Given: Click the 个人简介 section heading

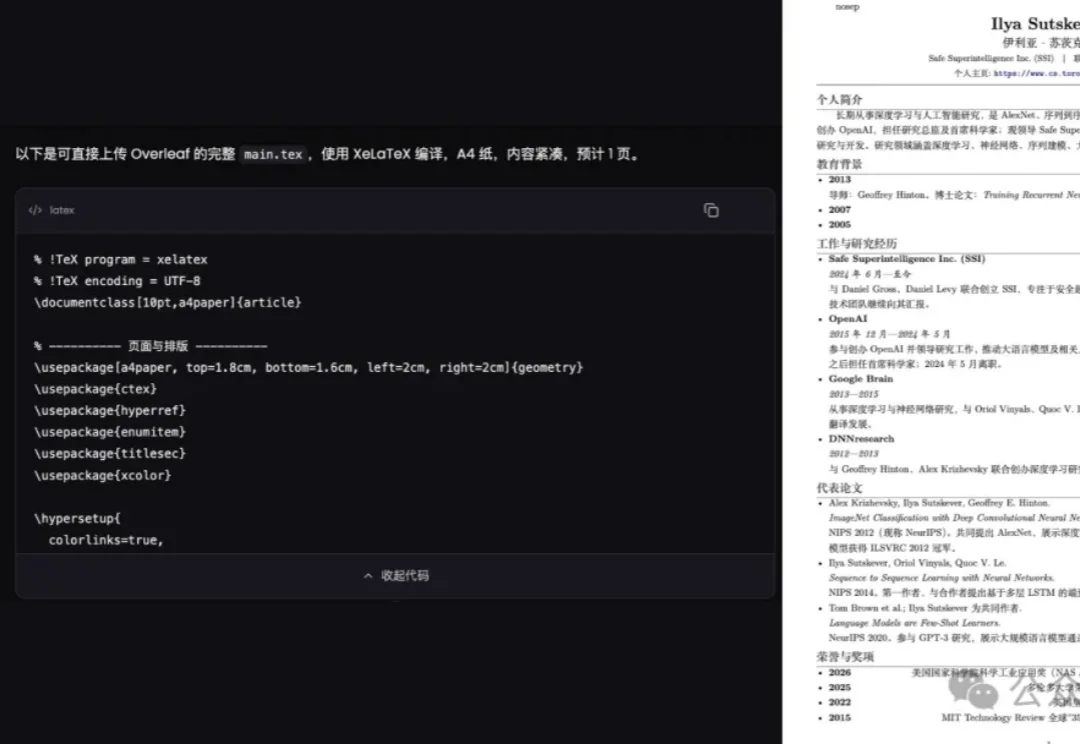Looking at the screenshot, I should 840,99.
